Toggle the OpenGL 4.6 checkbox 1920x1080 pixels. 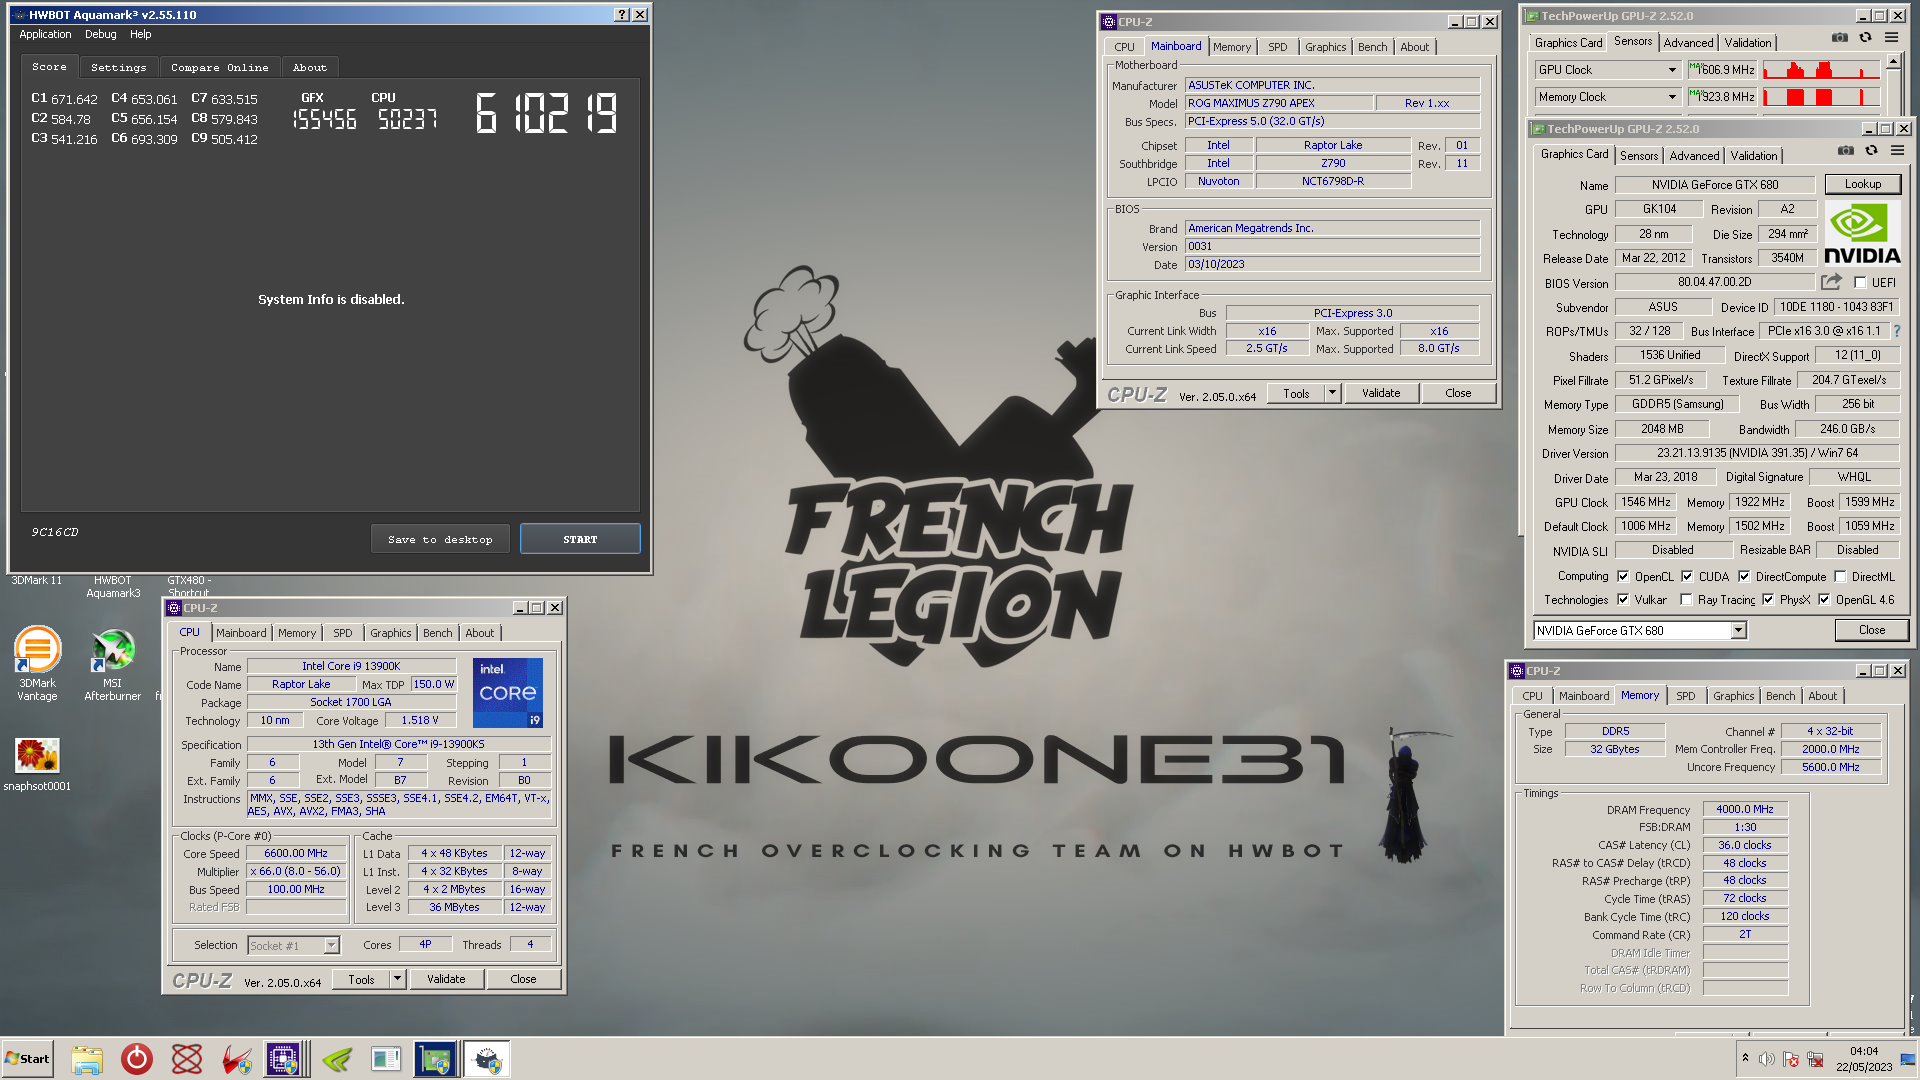[1824, 599]
